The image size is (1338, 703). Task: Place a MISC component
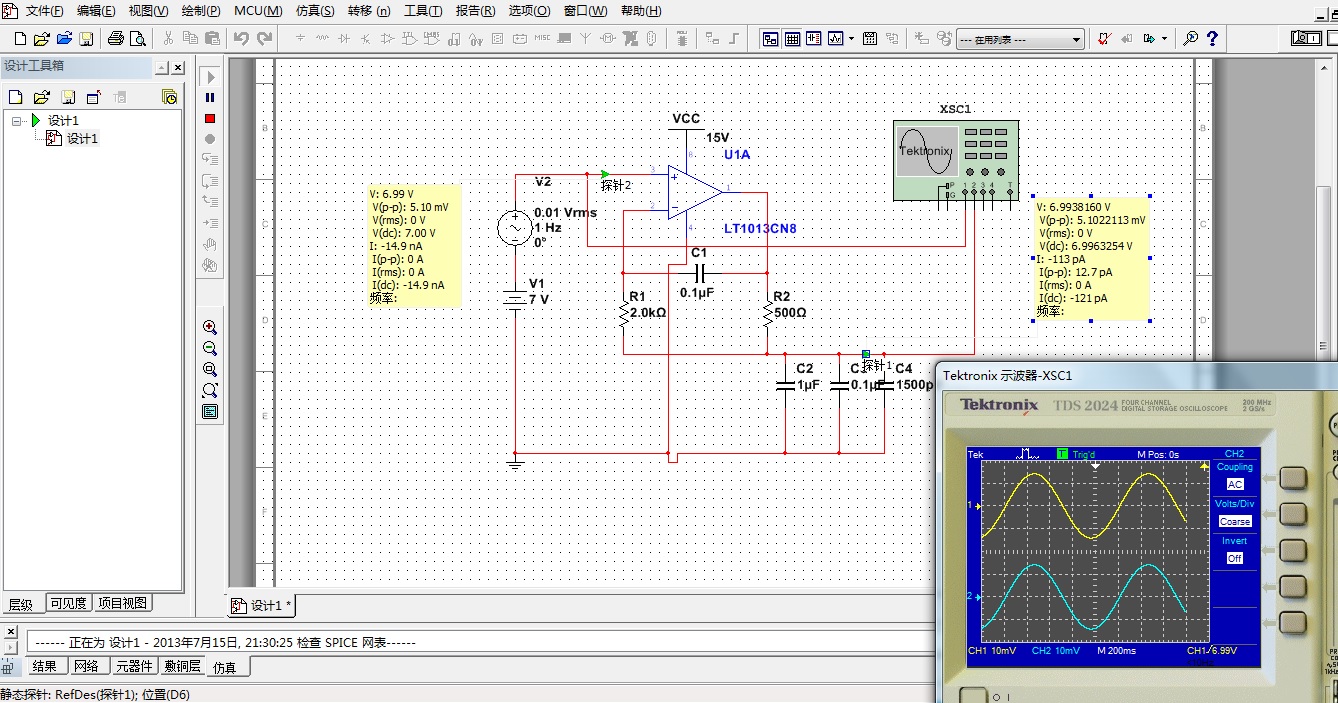tap(542, 39)
